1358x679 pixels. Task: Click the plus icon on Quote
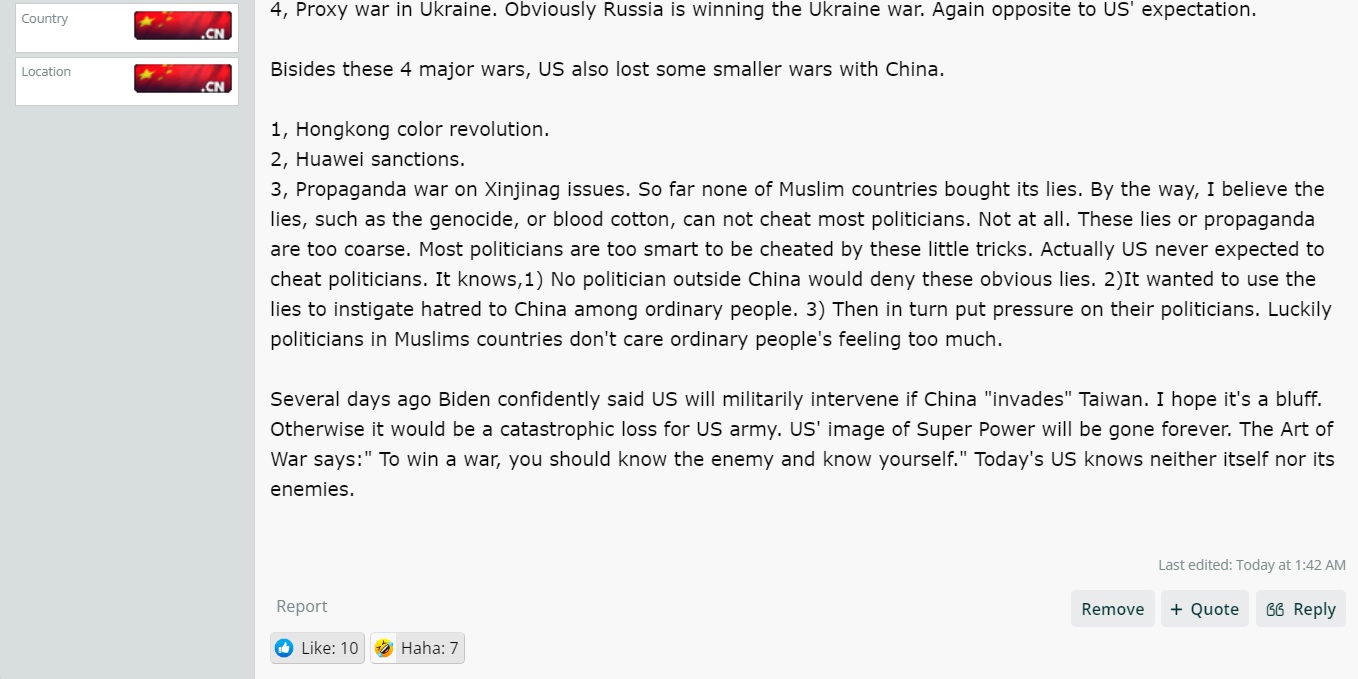pyautogui.click(x=1176, y=609)
